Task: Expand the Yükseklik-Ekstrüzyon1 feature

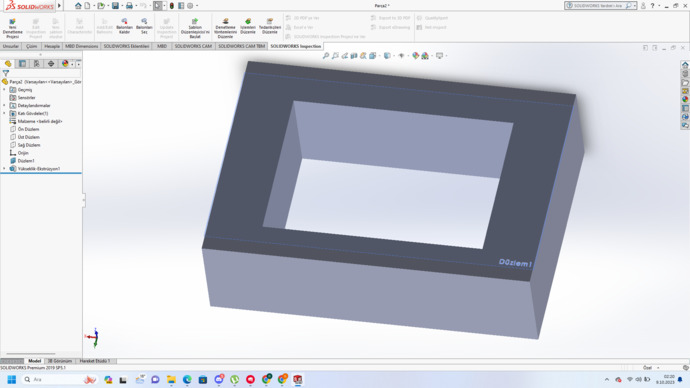Action: click(4, 169)
